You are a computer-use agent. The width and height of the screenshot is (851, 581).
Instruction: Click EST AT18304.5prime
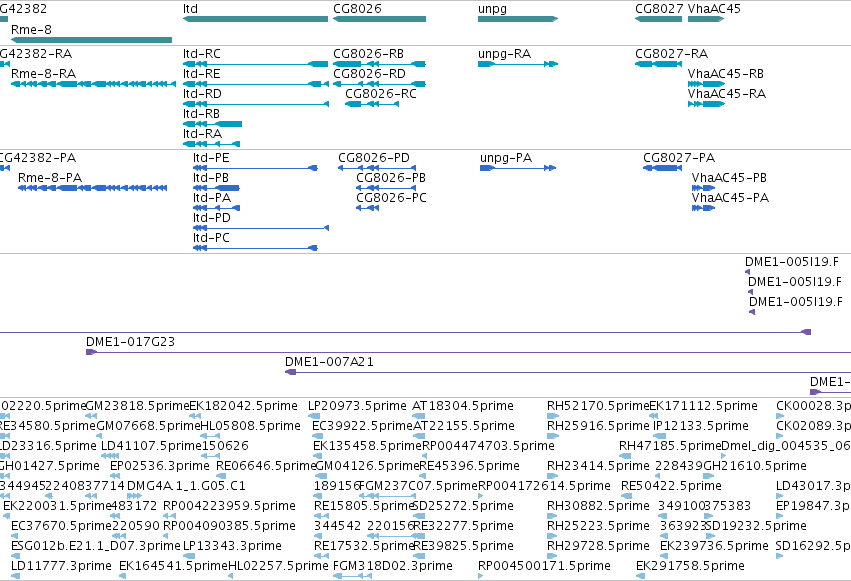pos(463,406)
